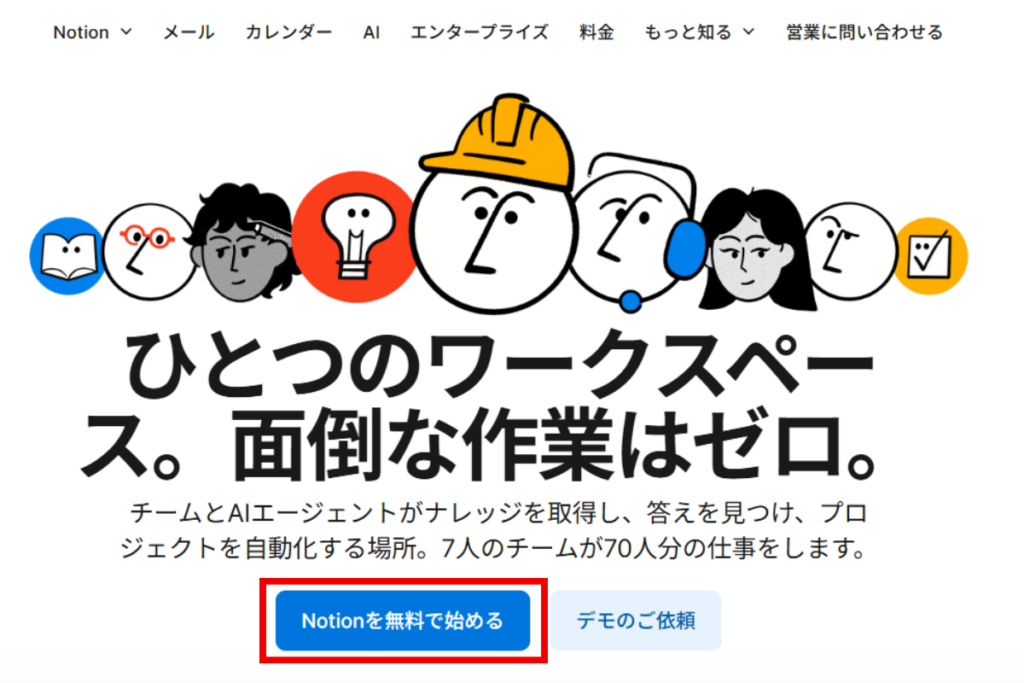The height and width of the screenshot is (683, 1024).
Task: Expand the Notion dropdown menu
Action: pos(93,32)
